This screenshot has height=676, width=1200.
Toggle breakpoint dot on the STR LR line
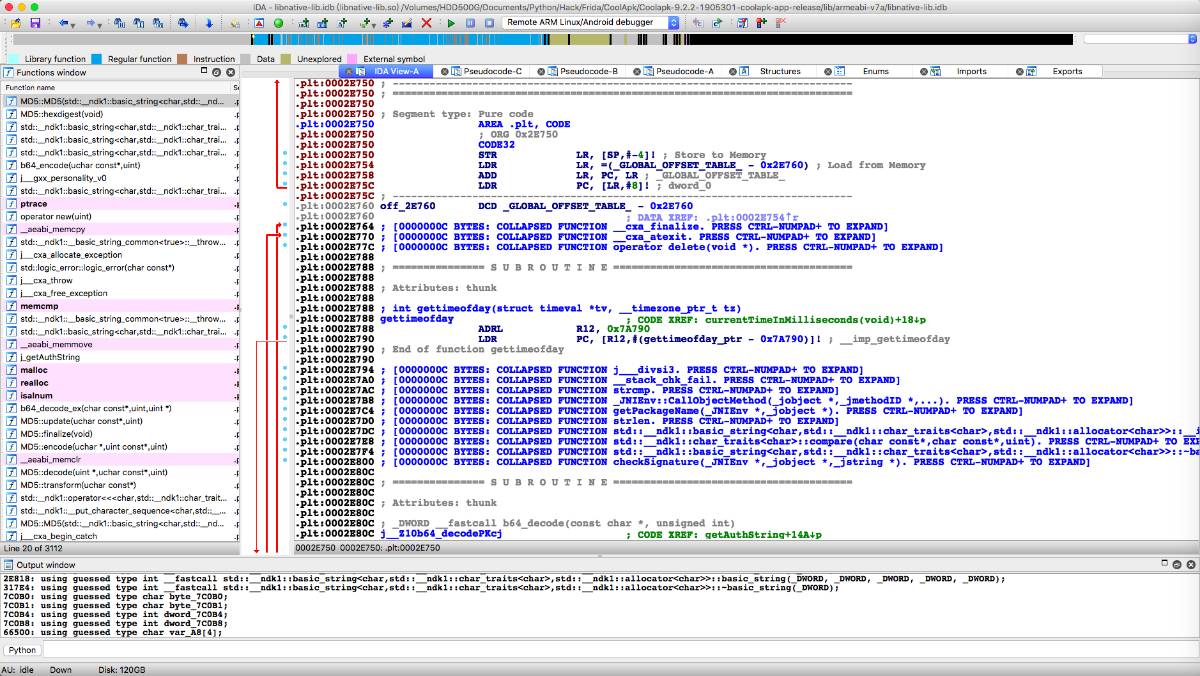[286, 155]
